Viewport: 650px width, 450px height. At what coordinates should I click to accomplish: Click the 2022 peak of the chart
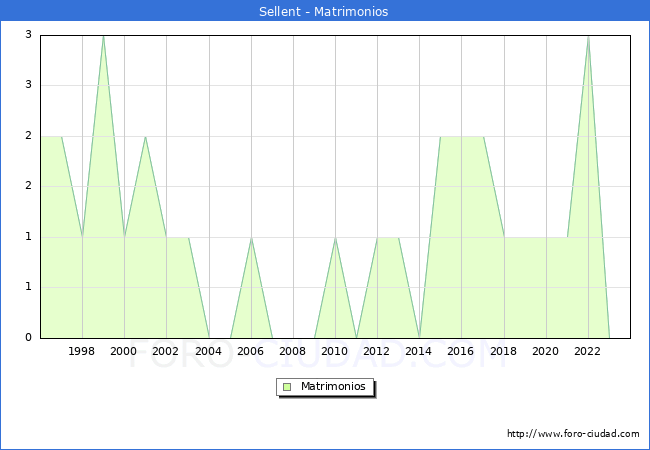(x=588, y=37)
